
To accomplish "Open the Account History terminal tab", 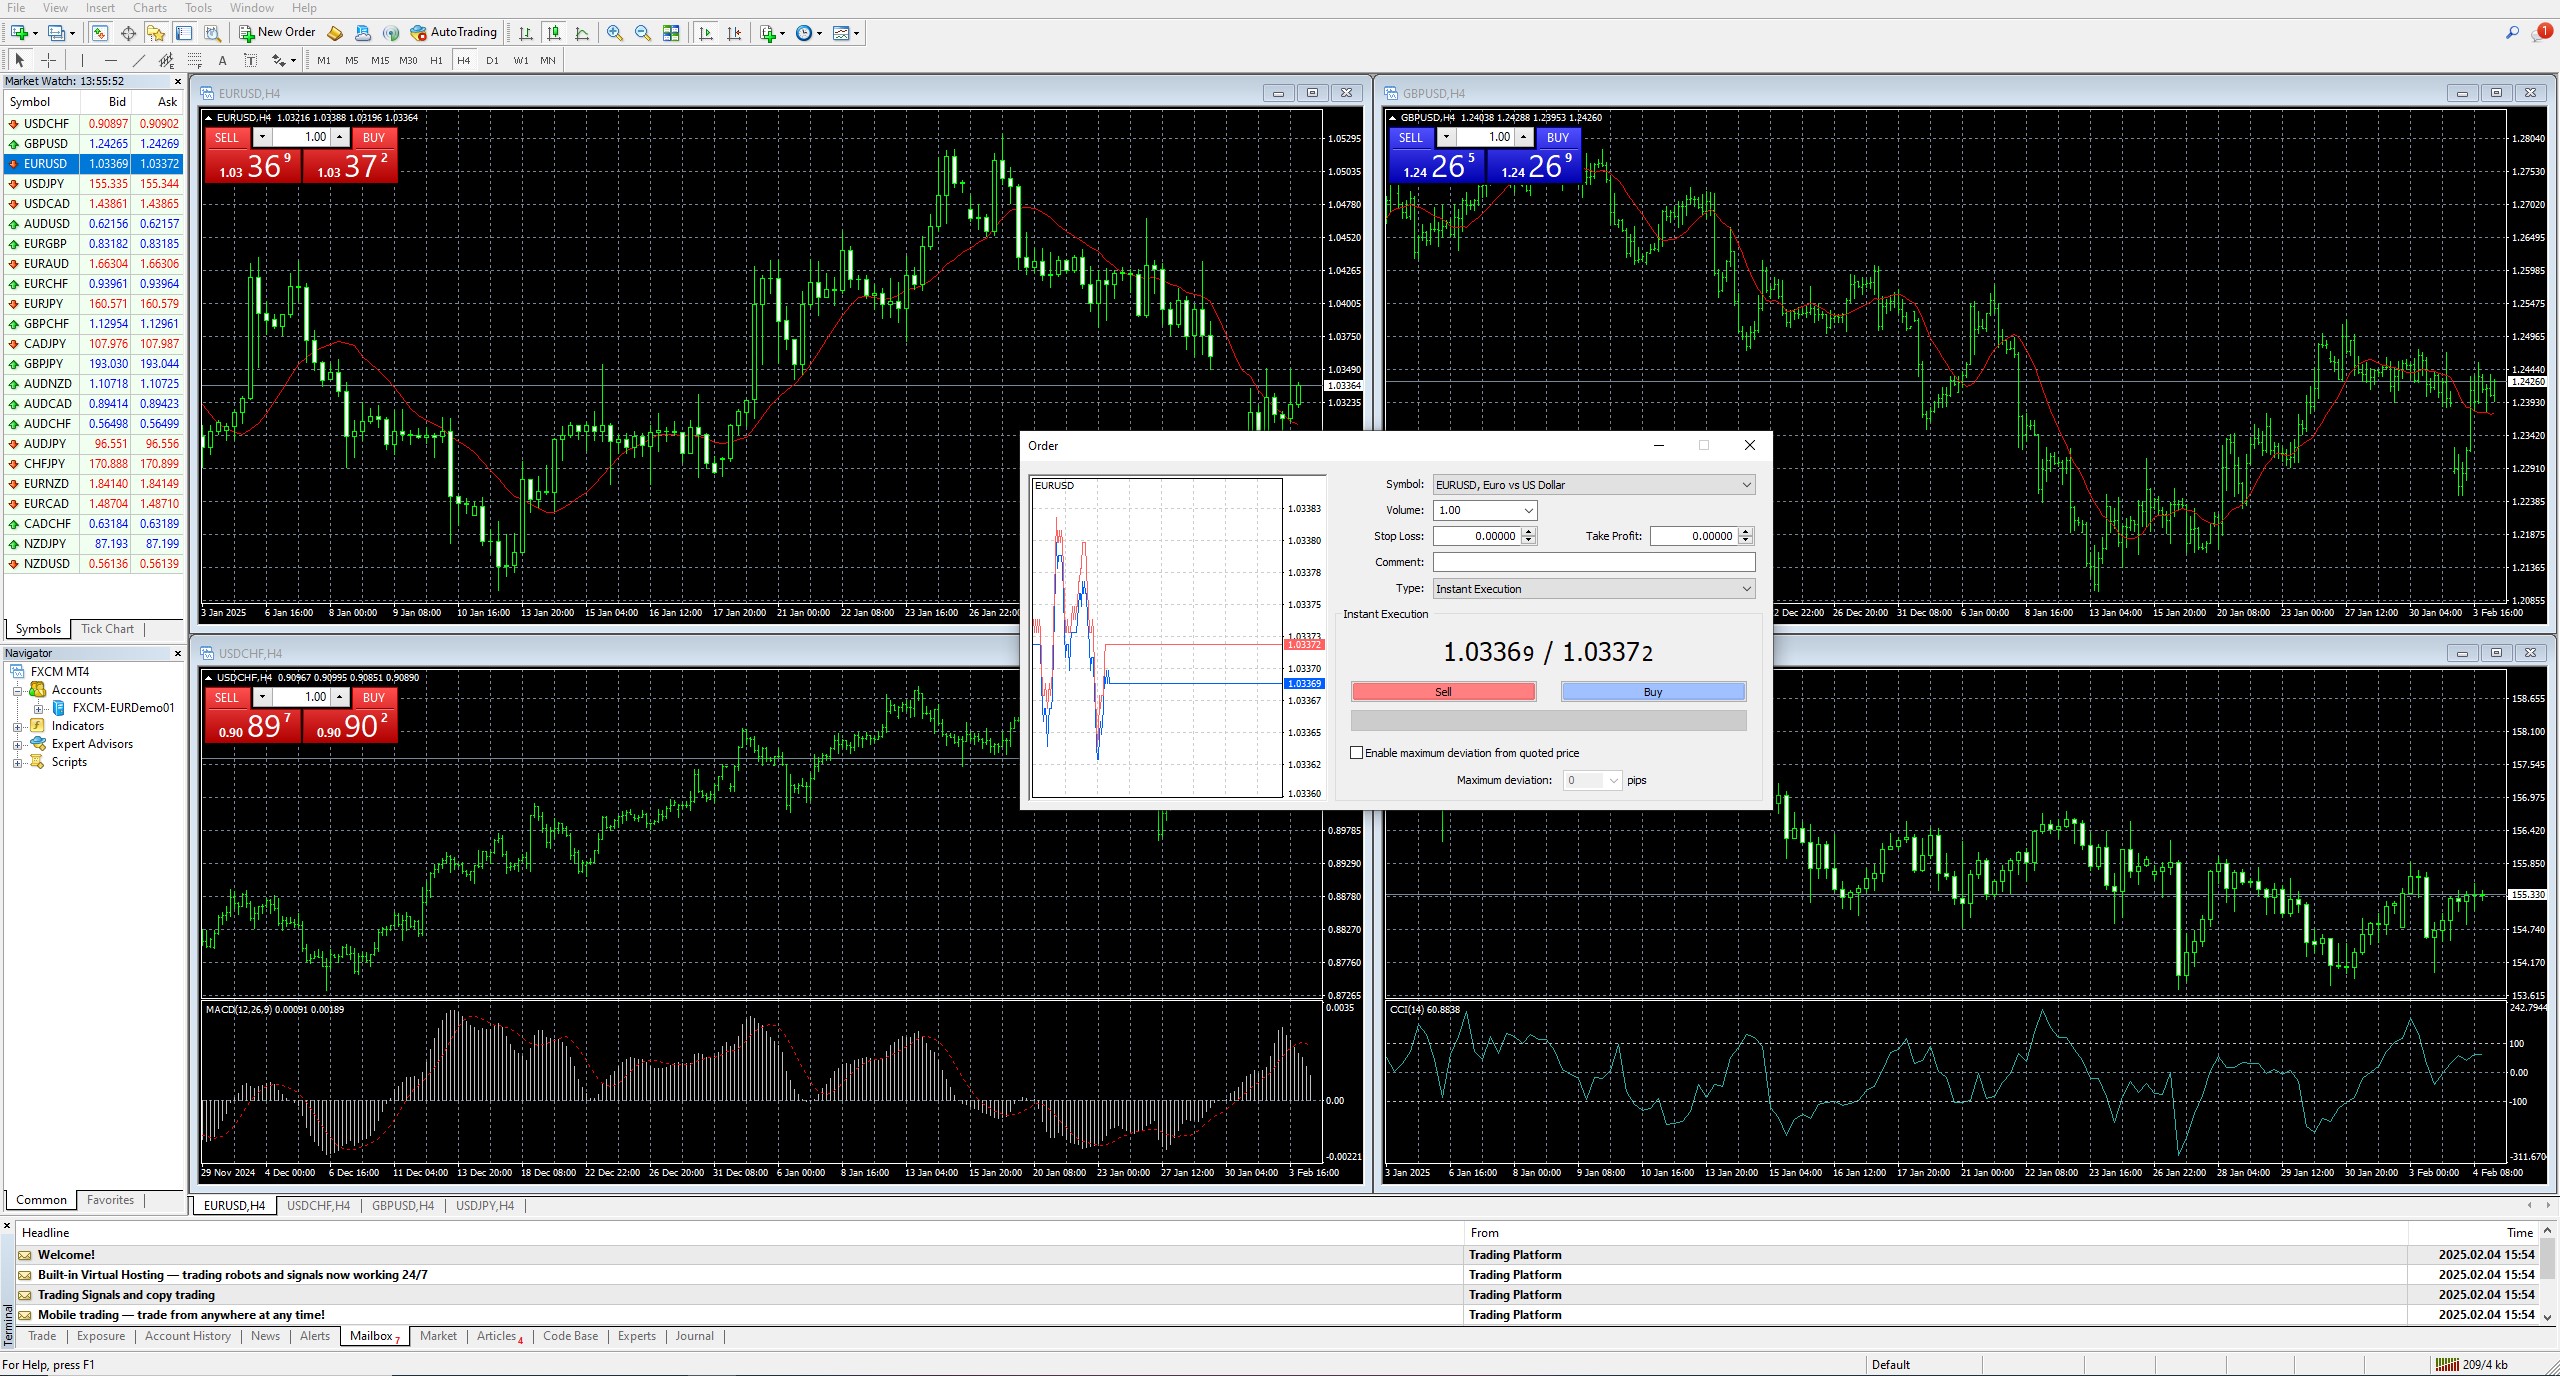I will (187, 1336).
